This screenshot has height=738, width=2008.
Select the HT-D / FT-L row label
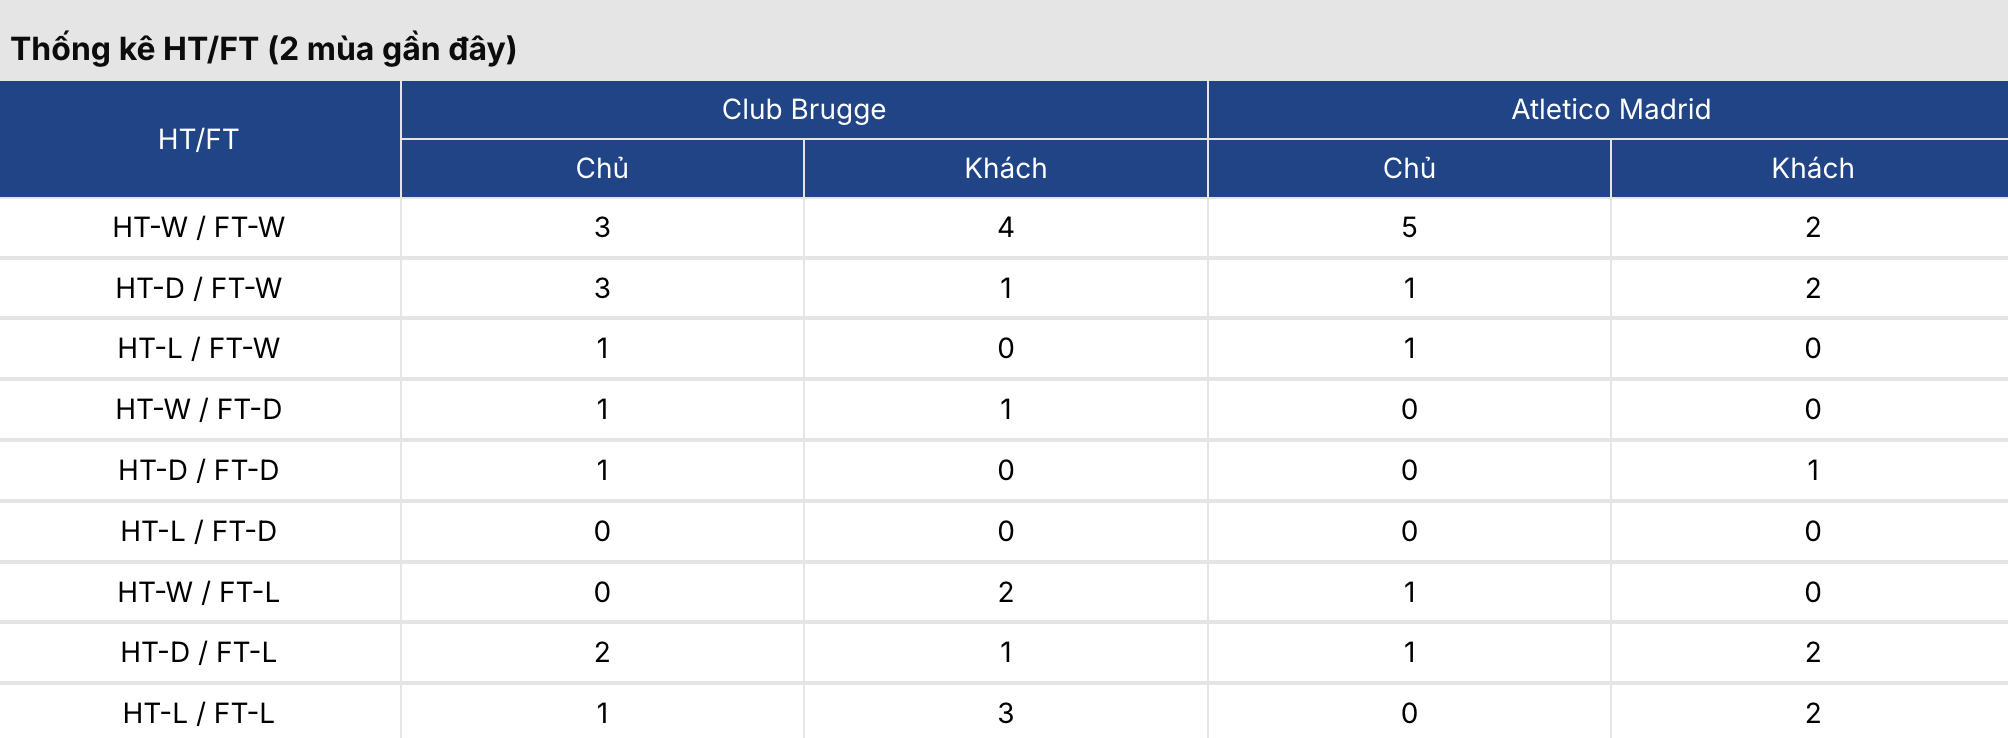click(x=199, y=652)
